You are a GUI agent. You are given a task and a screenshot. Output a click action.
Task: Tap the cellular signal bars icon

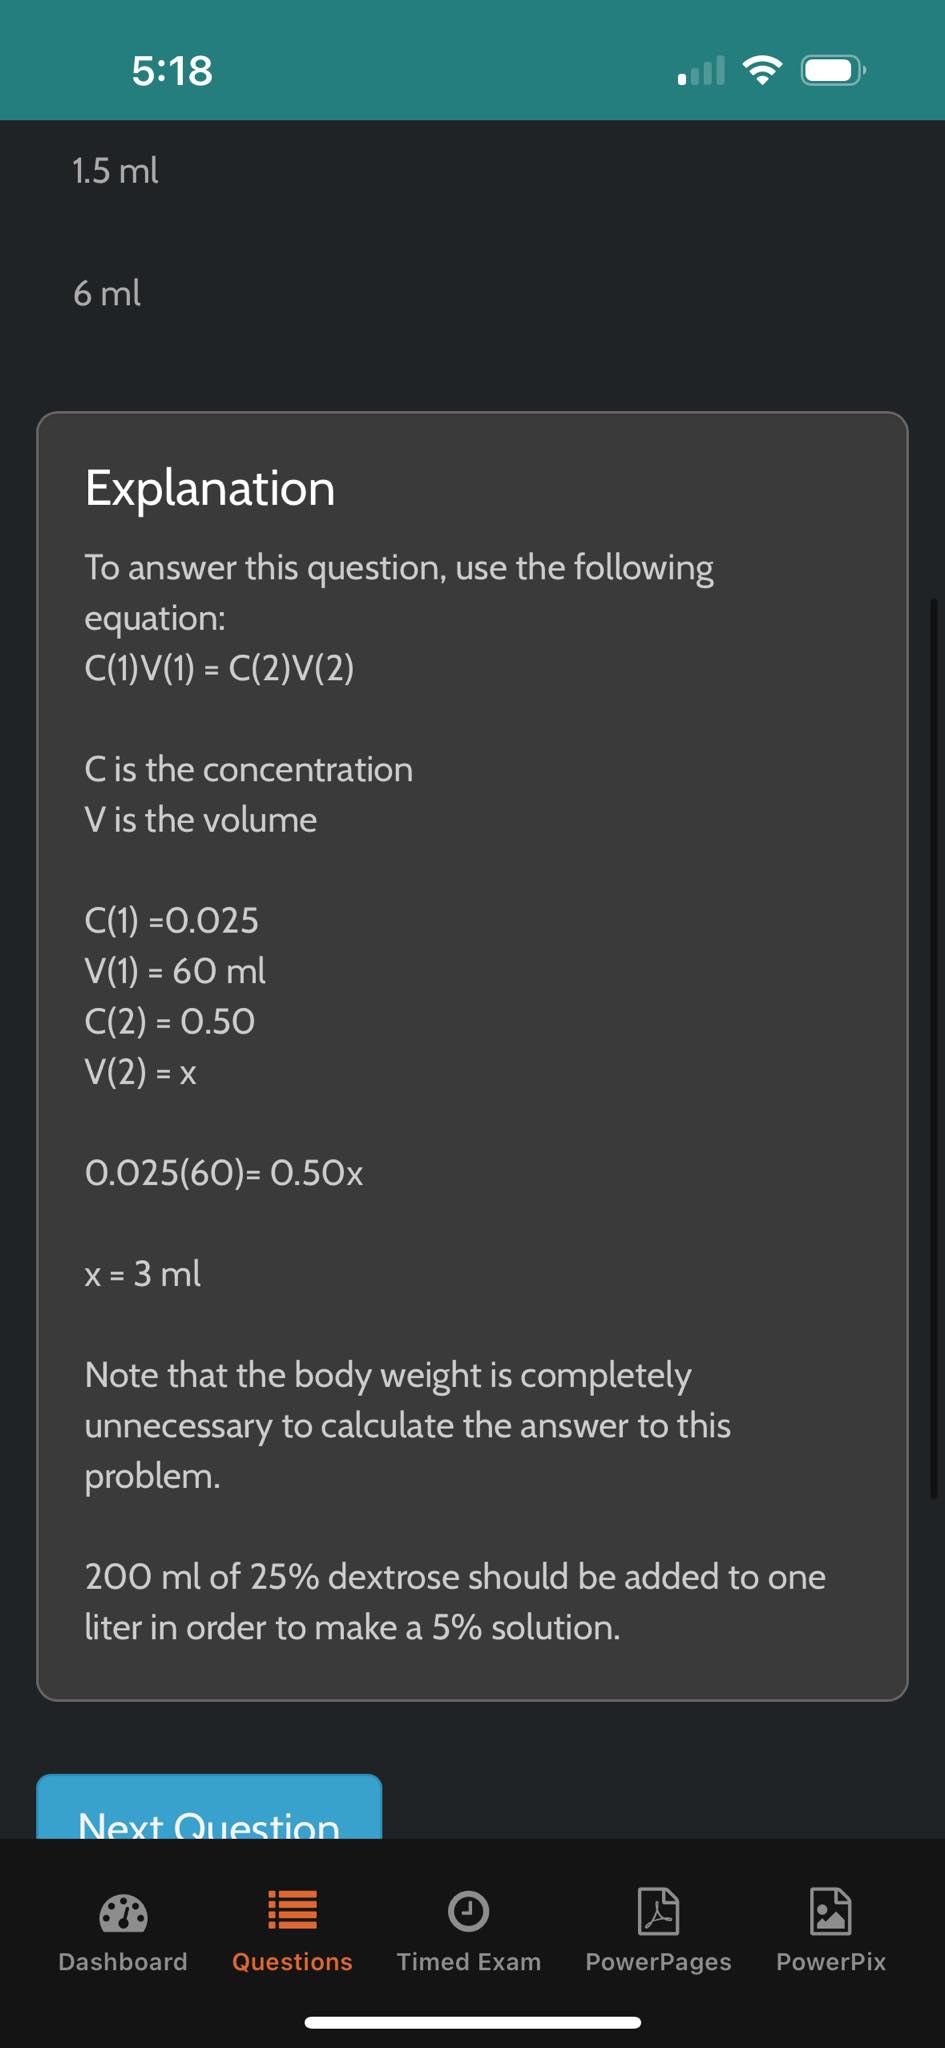[701, 71]
